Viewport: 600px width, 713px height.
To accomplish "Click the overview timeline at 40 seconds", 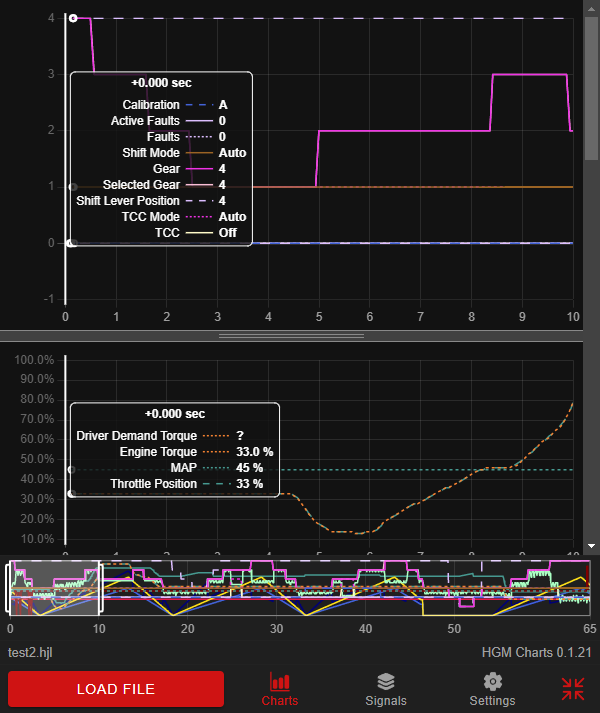I will pos(366,591).
